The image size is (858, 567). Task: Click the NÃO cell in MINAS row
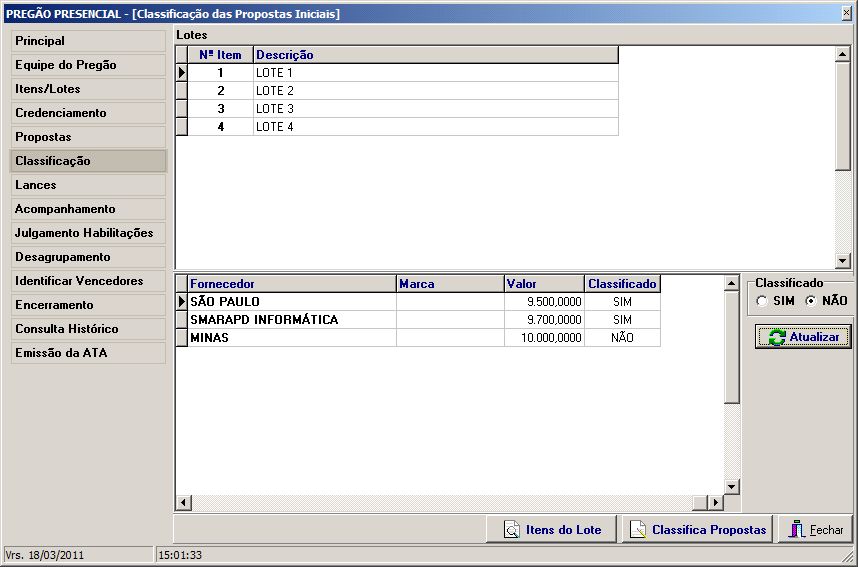[623, 338]
